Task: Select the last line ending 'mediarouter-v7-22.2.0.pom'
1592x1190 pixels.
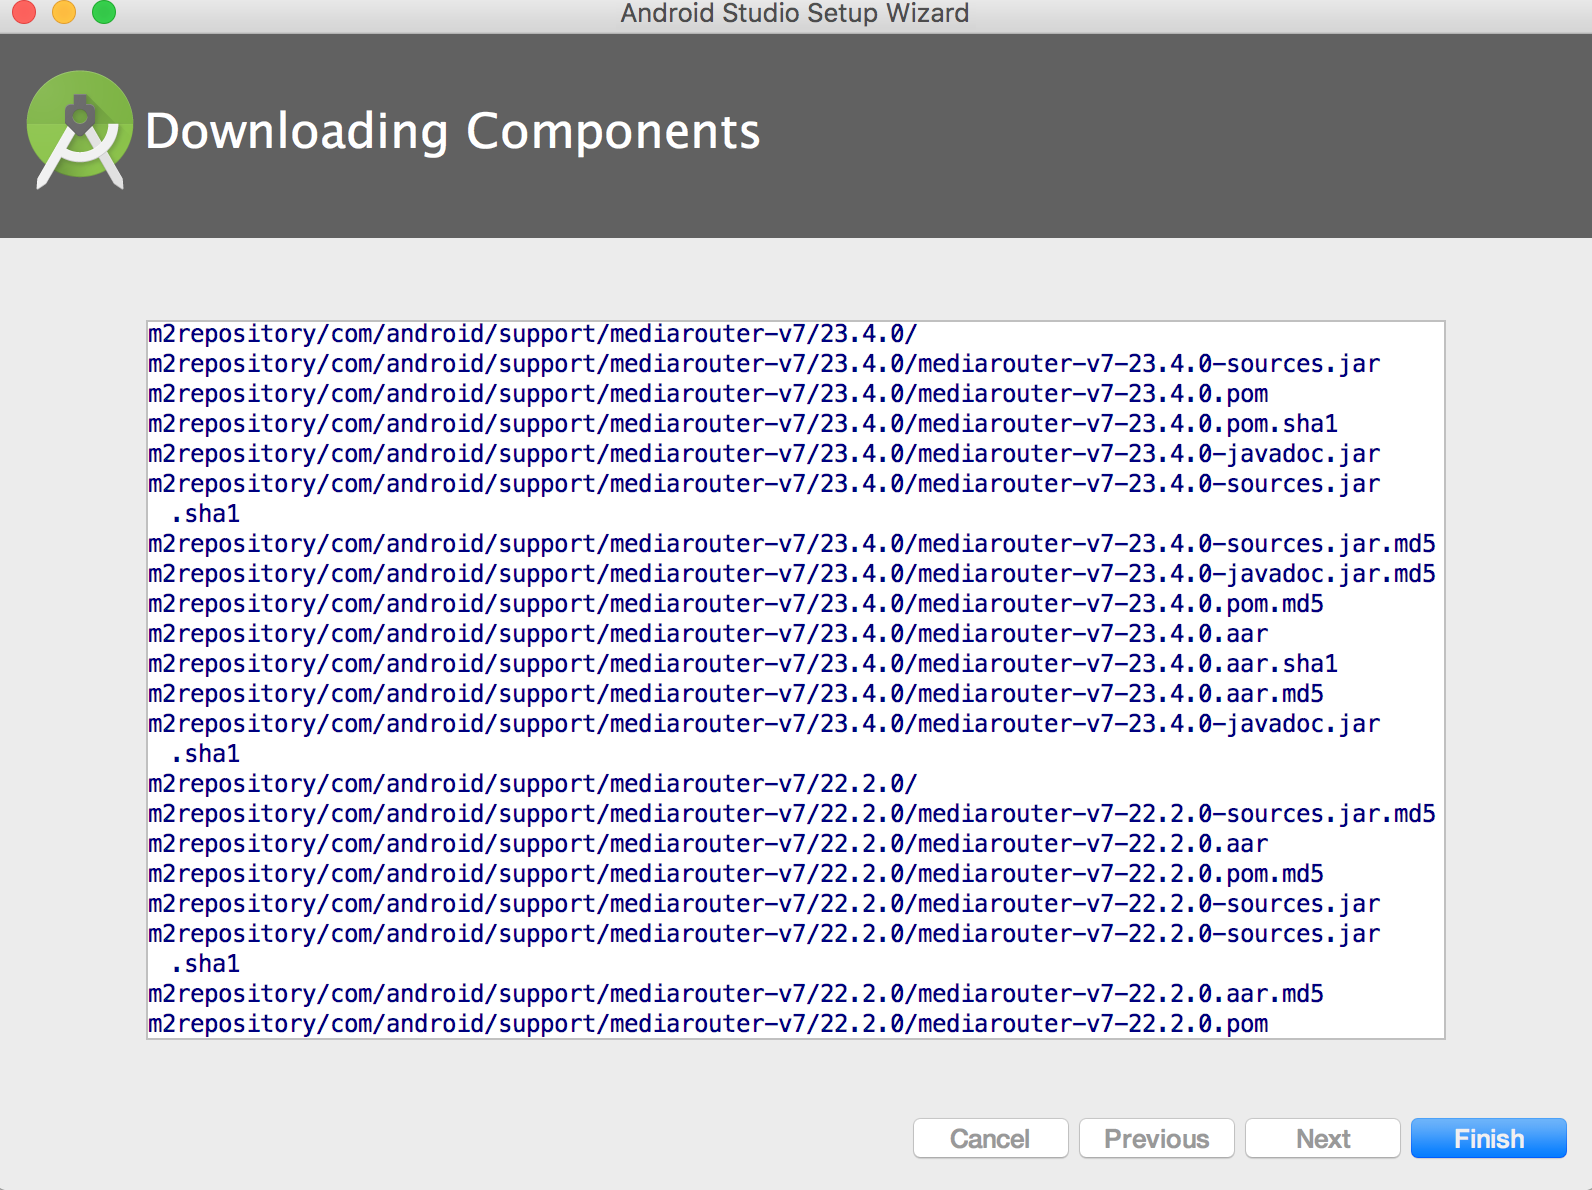Action: click(x=708, y=1024)
